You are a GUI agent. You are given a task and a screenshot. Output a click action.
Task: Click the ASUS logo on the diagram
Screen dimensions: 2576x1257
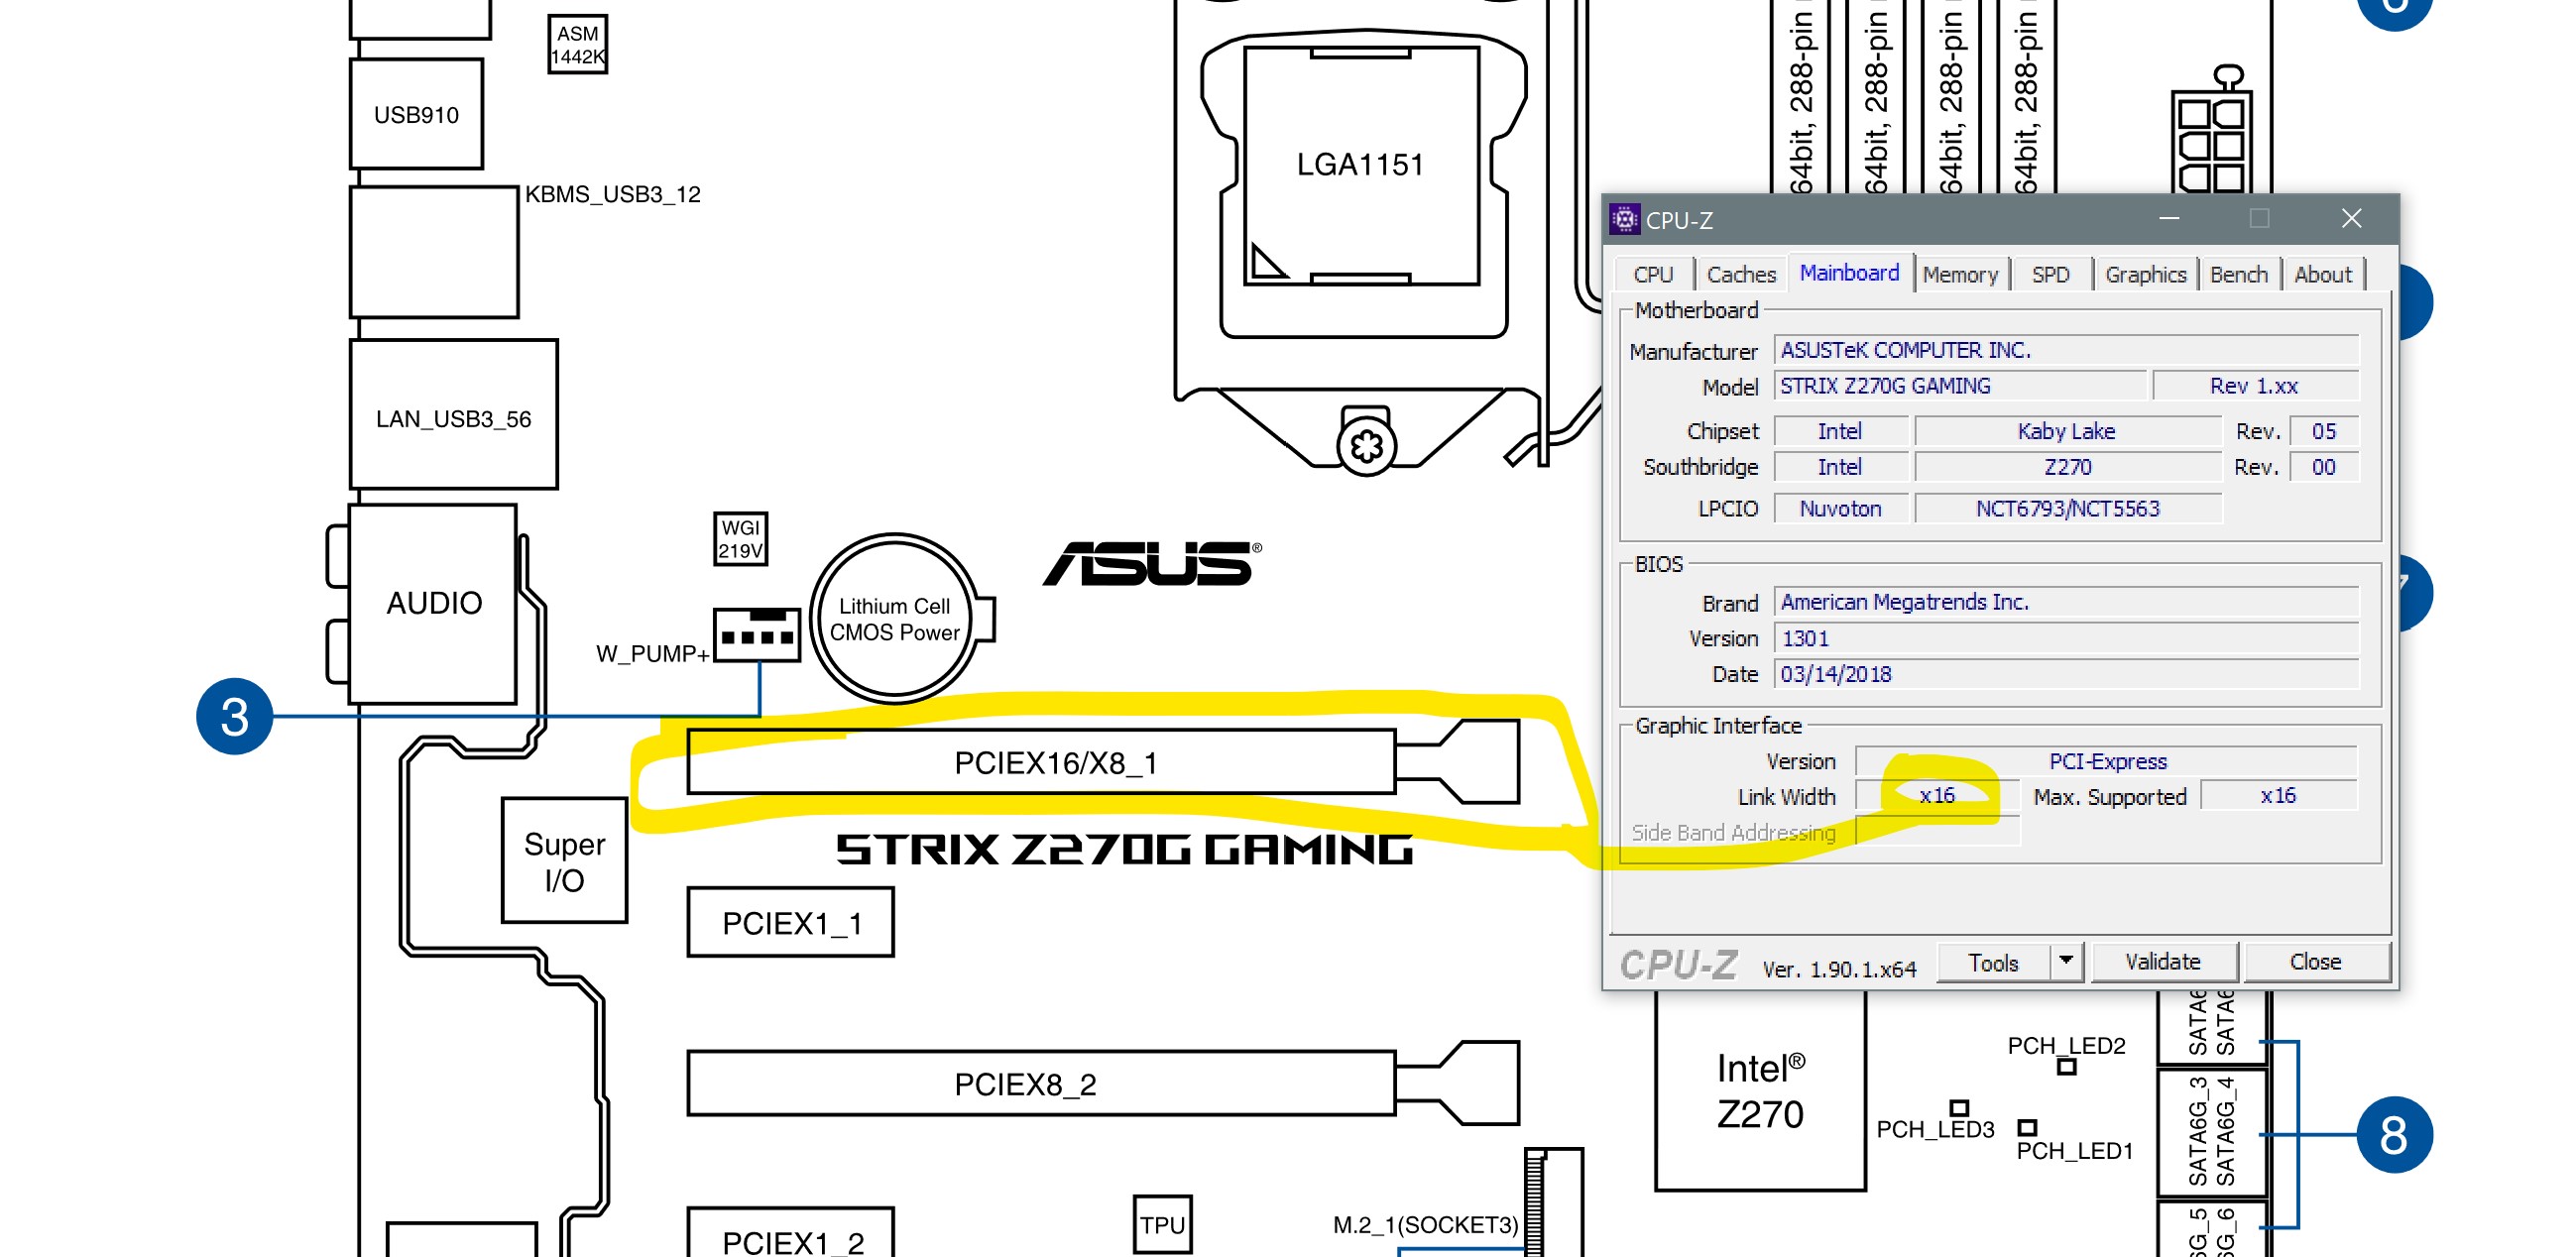pos(1151,563)
